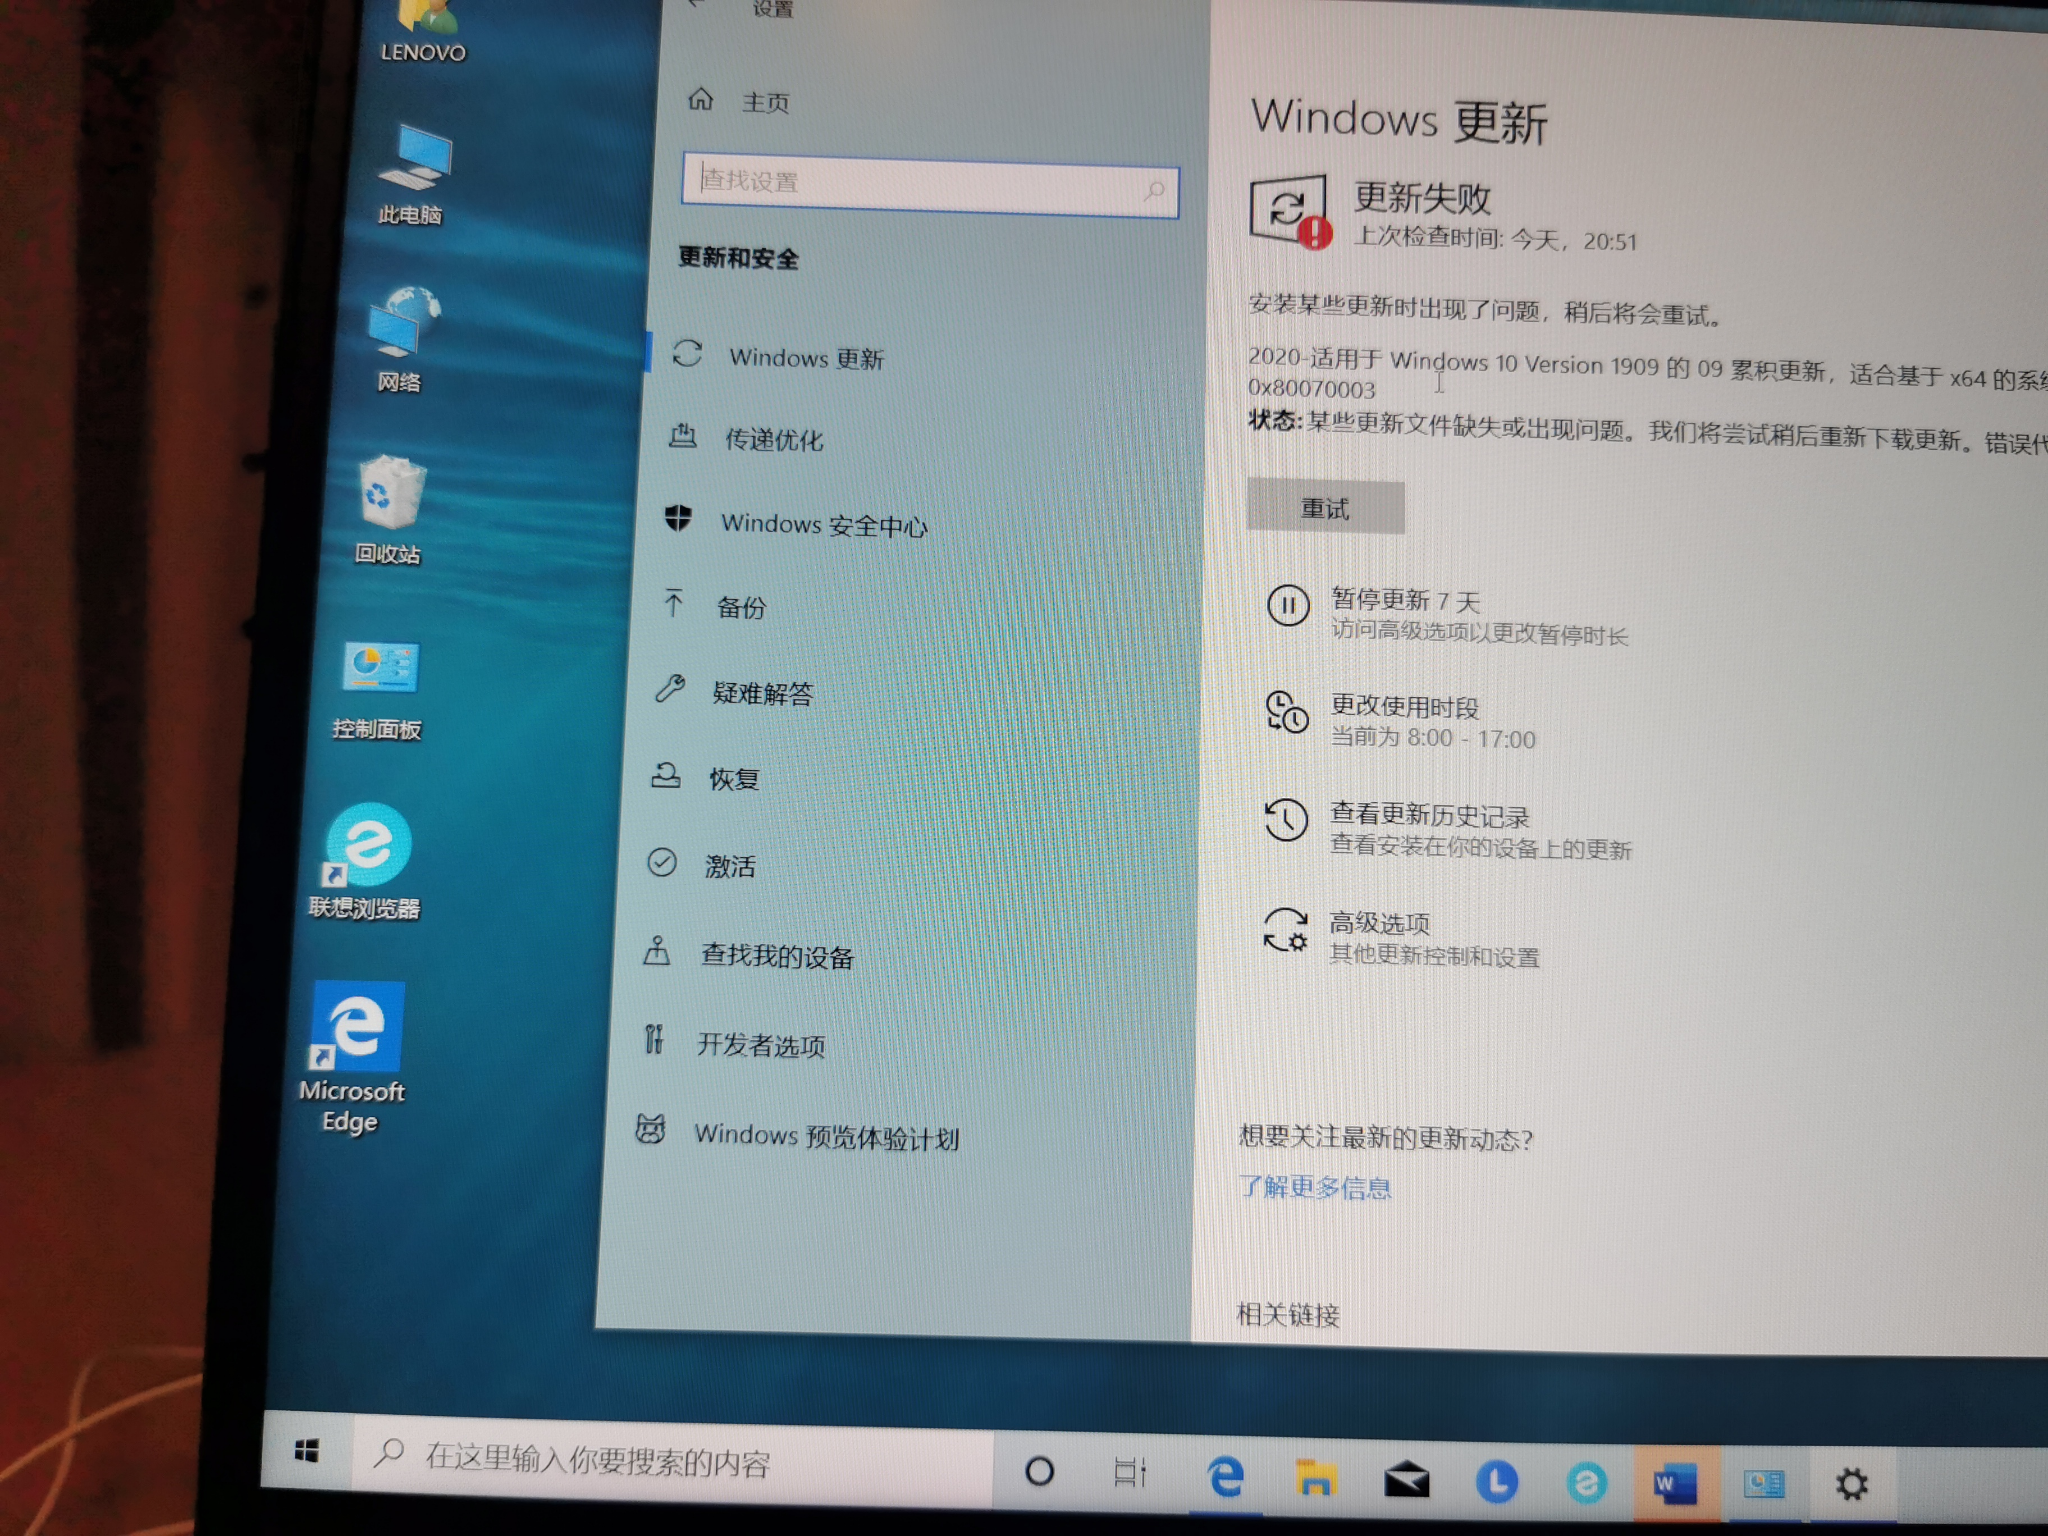Click the Windows 安全中心 shield icon
The width and height of the screenshot is (2048, 1536).
click(x=678, y=518)
